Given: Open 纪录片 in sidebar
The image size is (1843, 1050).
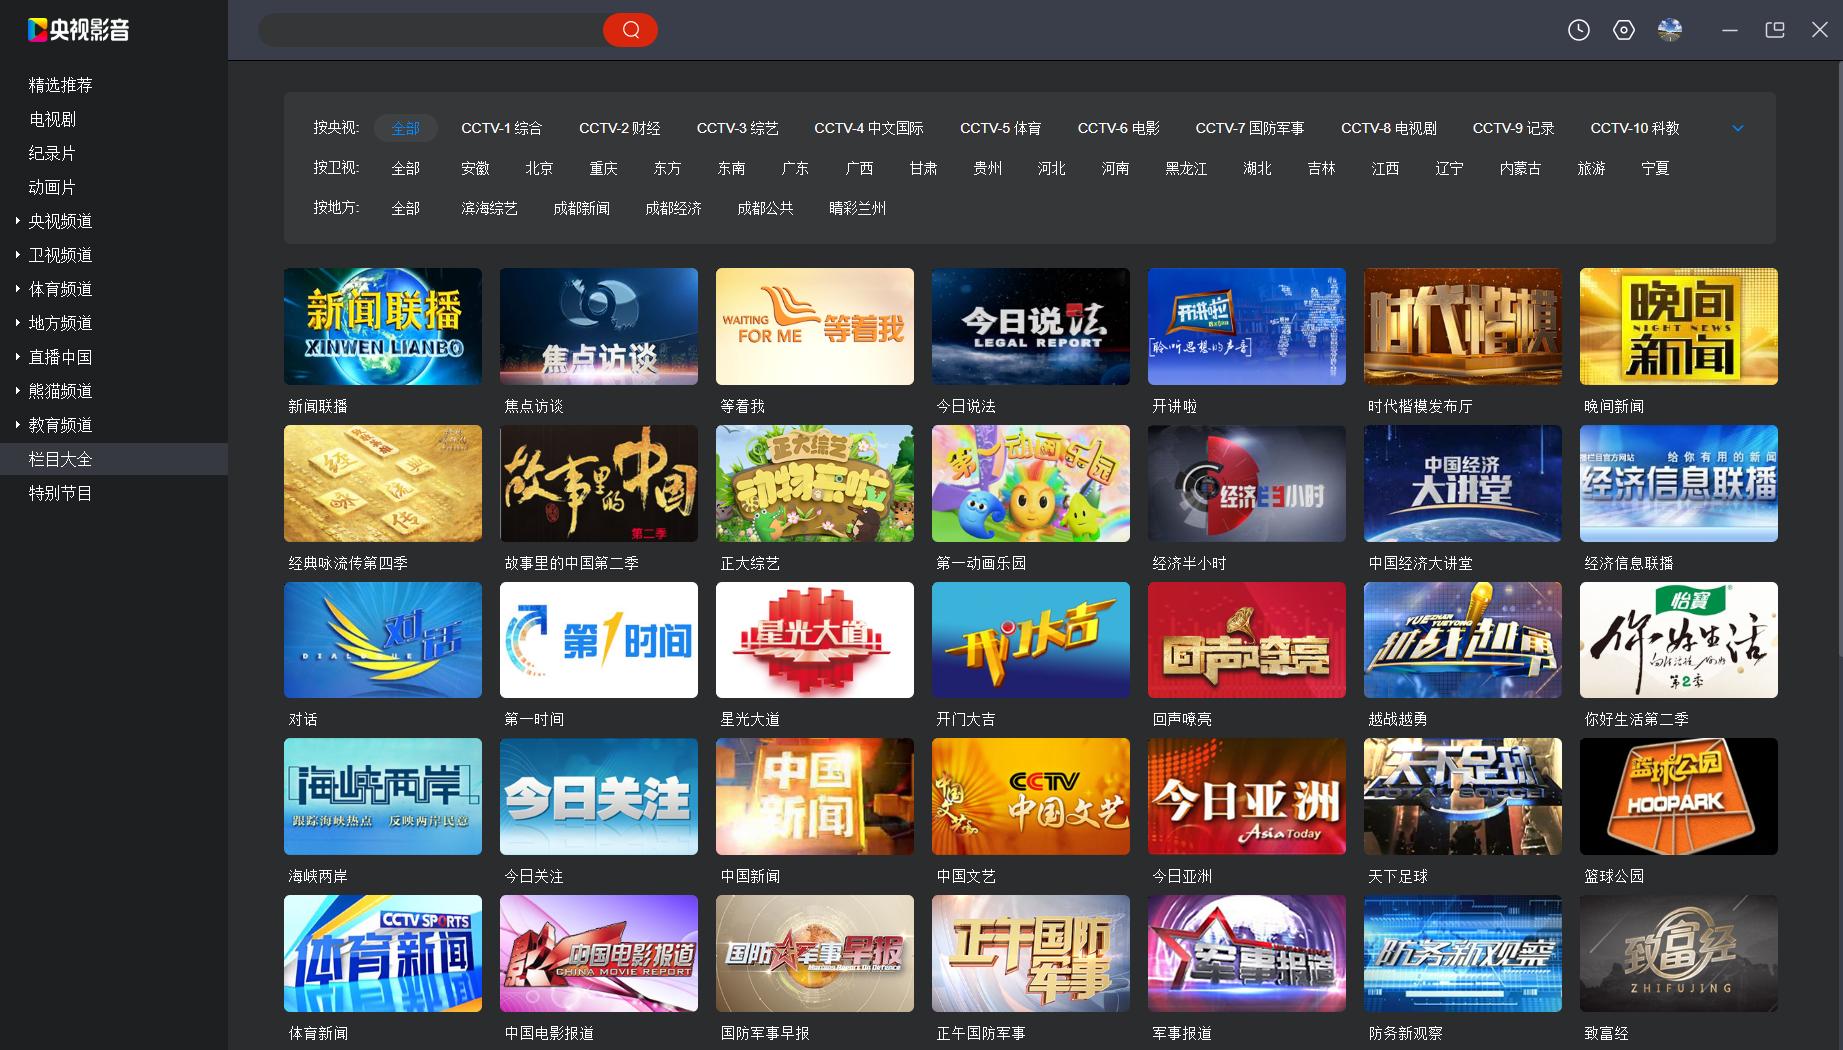Looking at the screenshot, I should point(52,153).
